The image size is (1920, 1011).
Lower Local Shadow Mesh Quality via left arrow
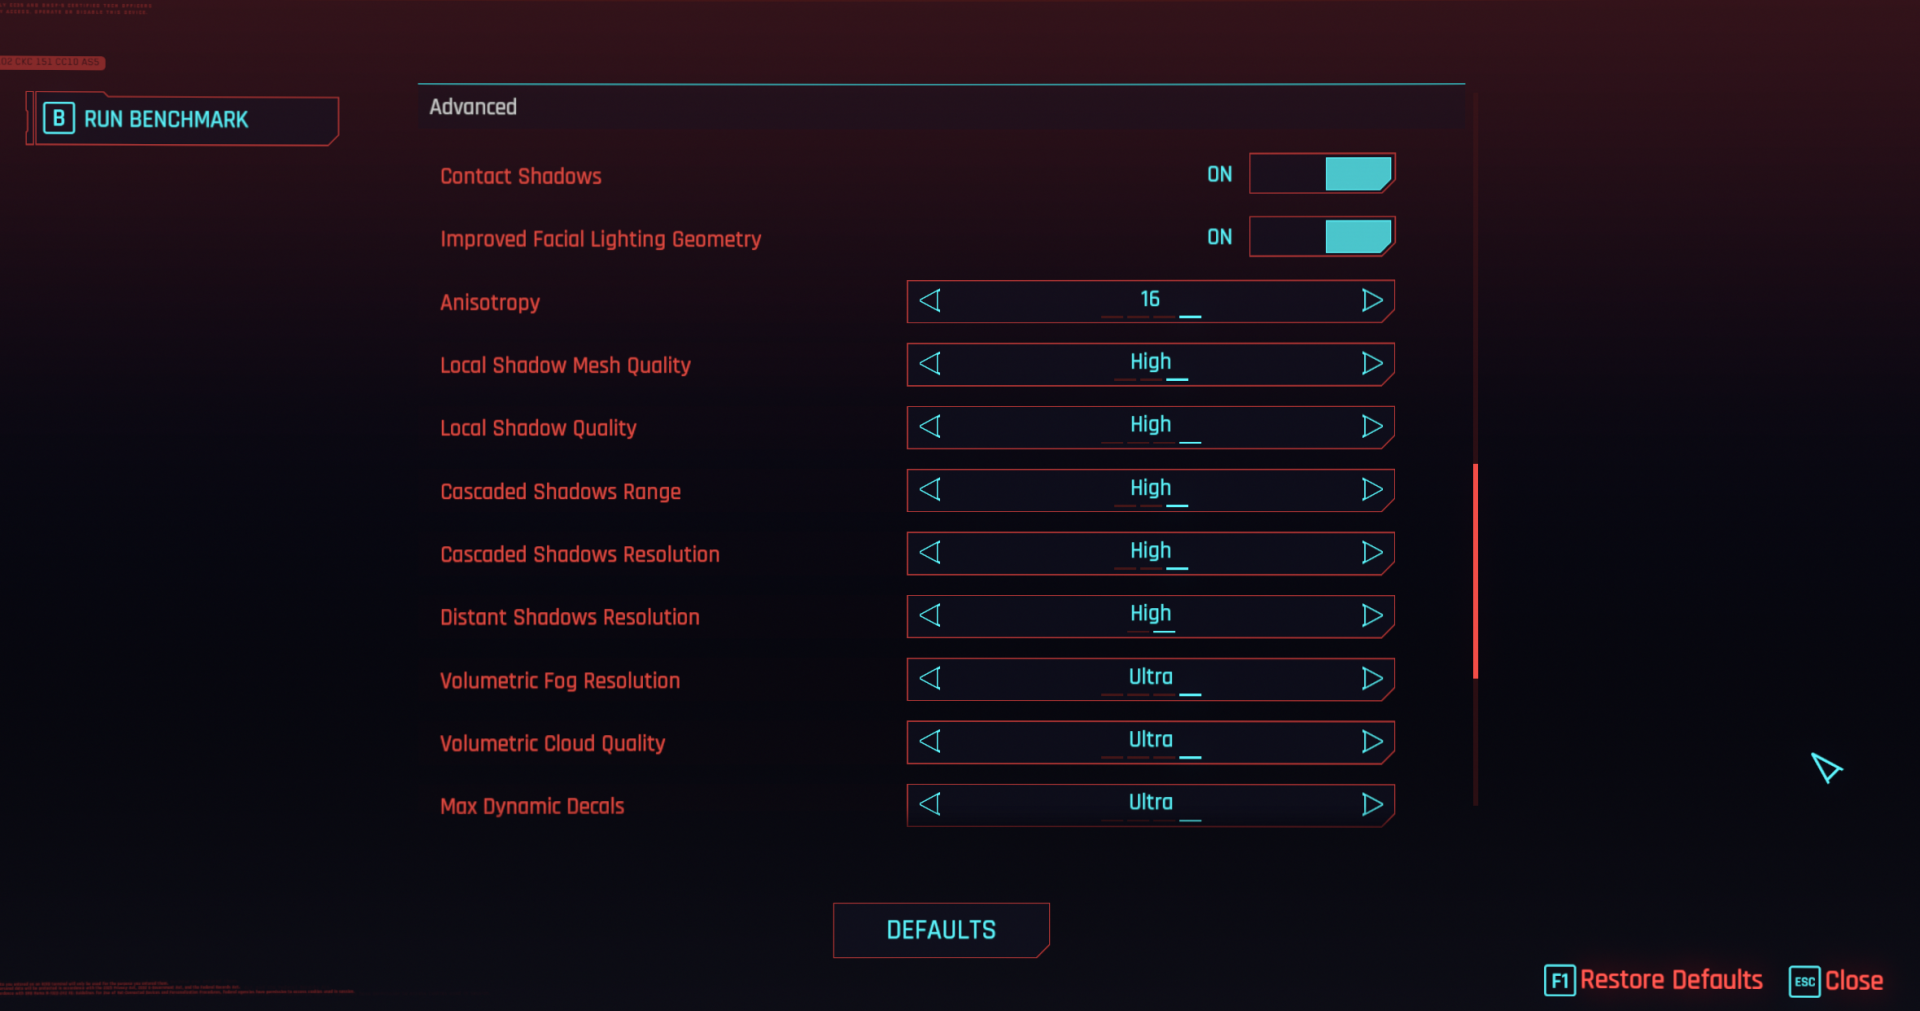[x=930, y=364]
